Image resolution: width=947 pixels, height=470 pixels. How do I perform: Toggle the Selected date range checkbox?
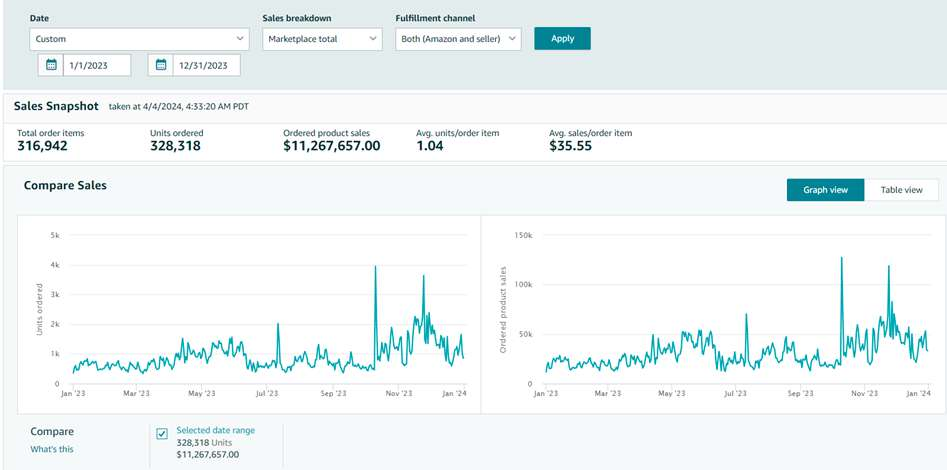pyautogui.click(x=162, y=433)
